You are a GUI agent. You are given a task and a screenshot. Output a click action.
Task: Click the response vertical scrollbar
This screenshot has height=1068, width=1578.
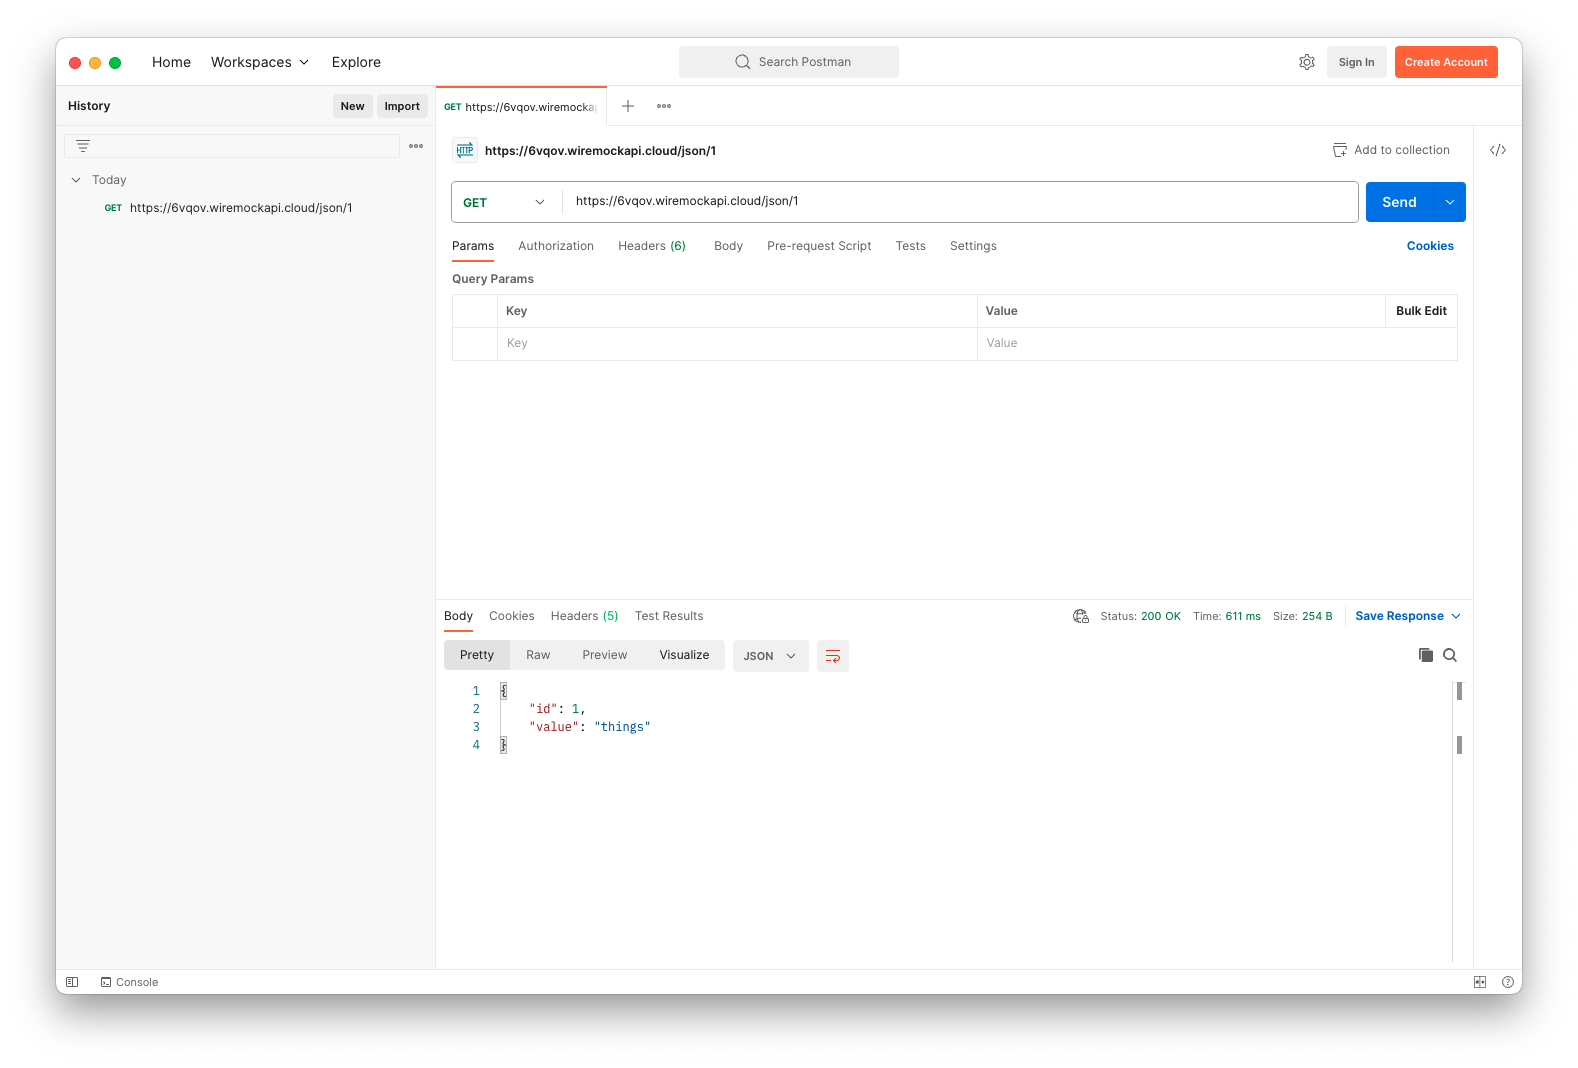(x=1459, y=718)
